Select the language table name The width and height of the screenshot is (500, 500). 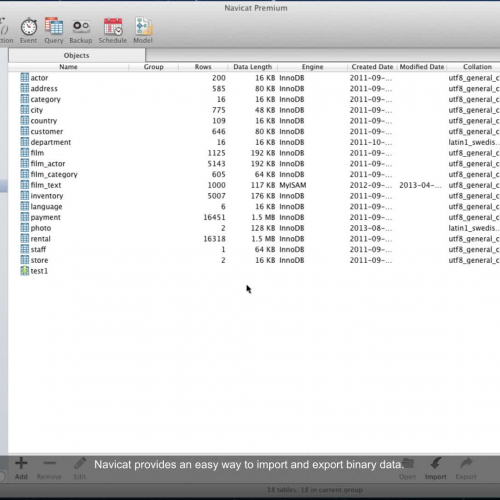tap(46, 206)
